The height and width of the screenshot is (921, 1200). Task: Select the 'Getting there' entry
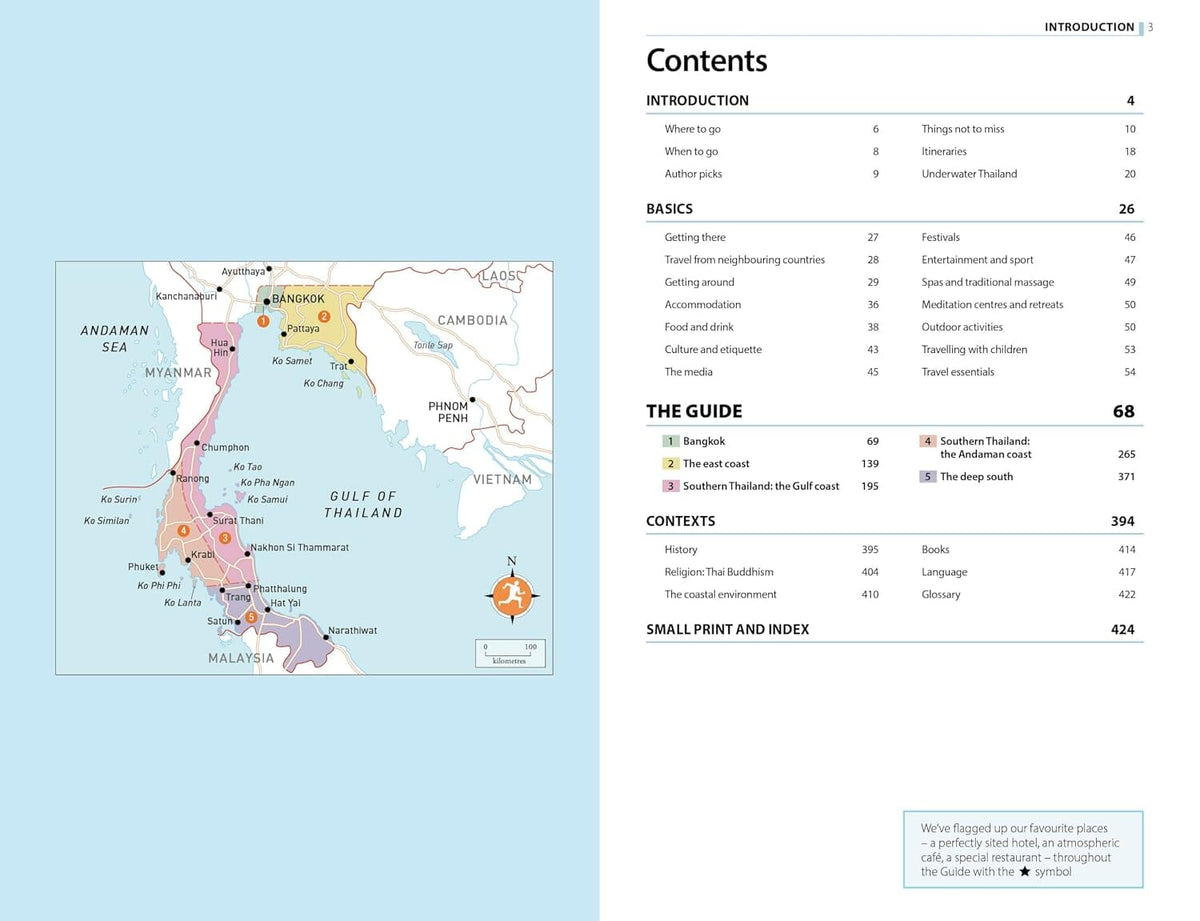click(695, 238)
